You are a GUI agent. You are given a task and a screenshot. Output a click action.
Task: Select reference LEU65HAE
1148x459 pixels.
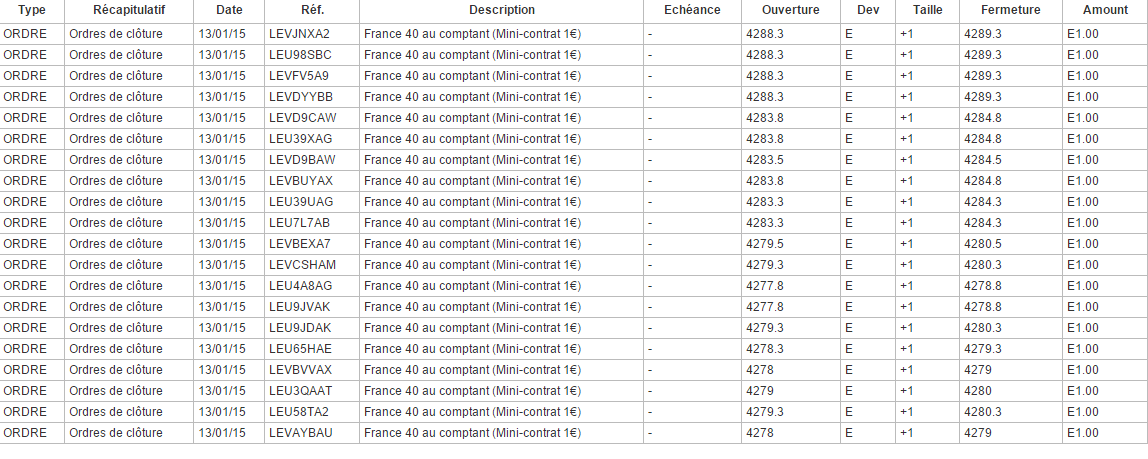pyautogui.click(x=300, y=349)
